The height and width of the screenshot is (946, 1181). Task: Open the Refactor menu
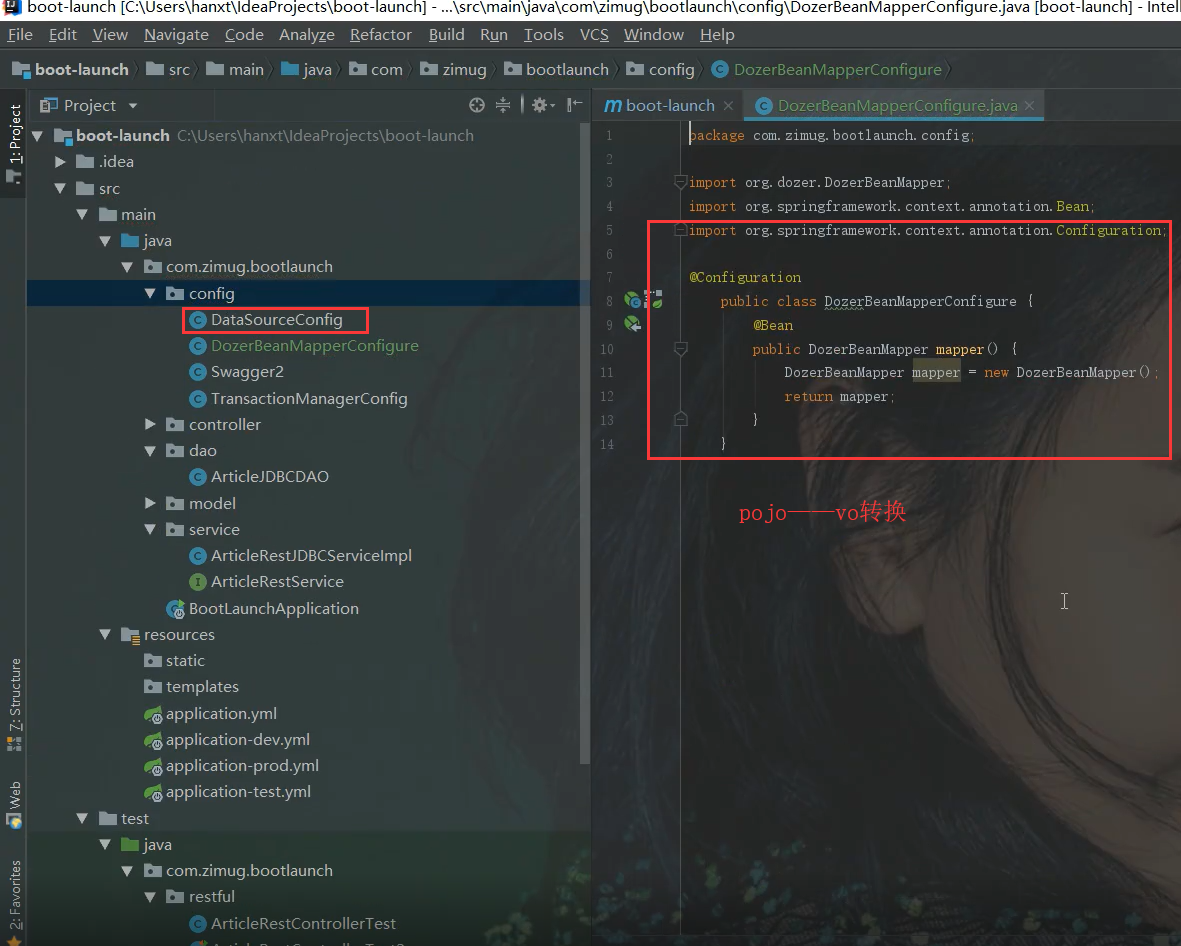click(380, 35)
